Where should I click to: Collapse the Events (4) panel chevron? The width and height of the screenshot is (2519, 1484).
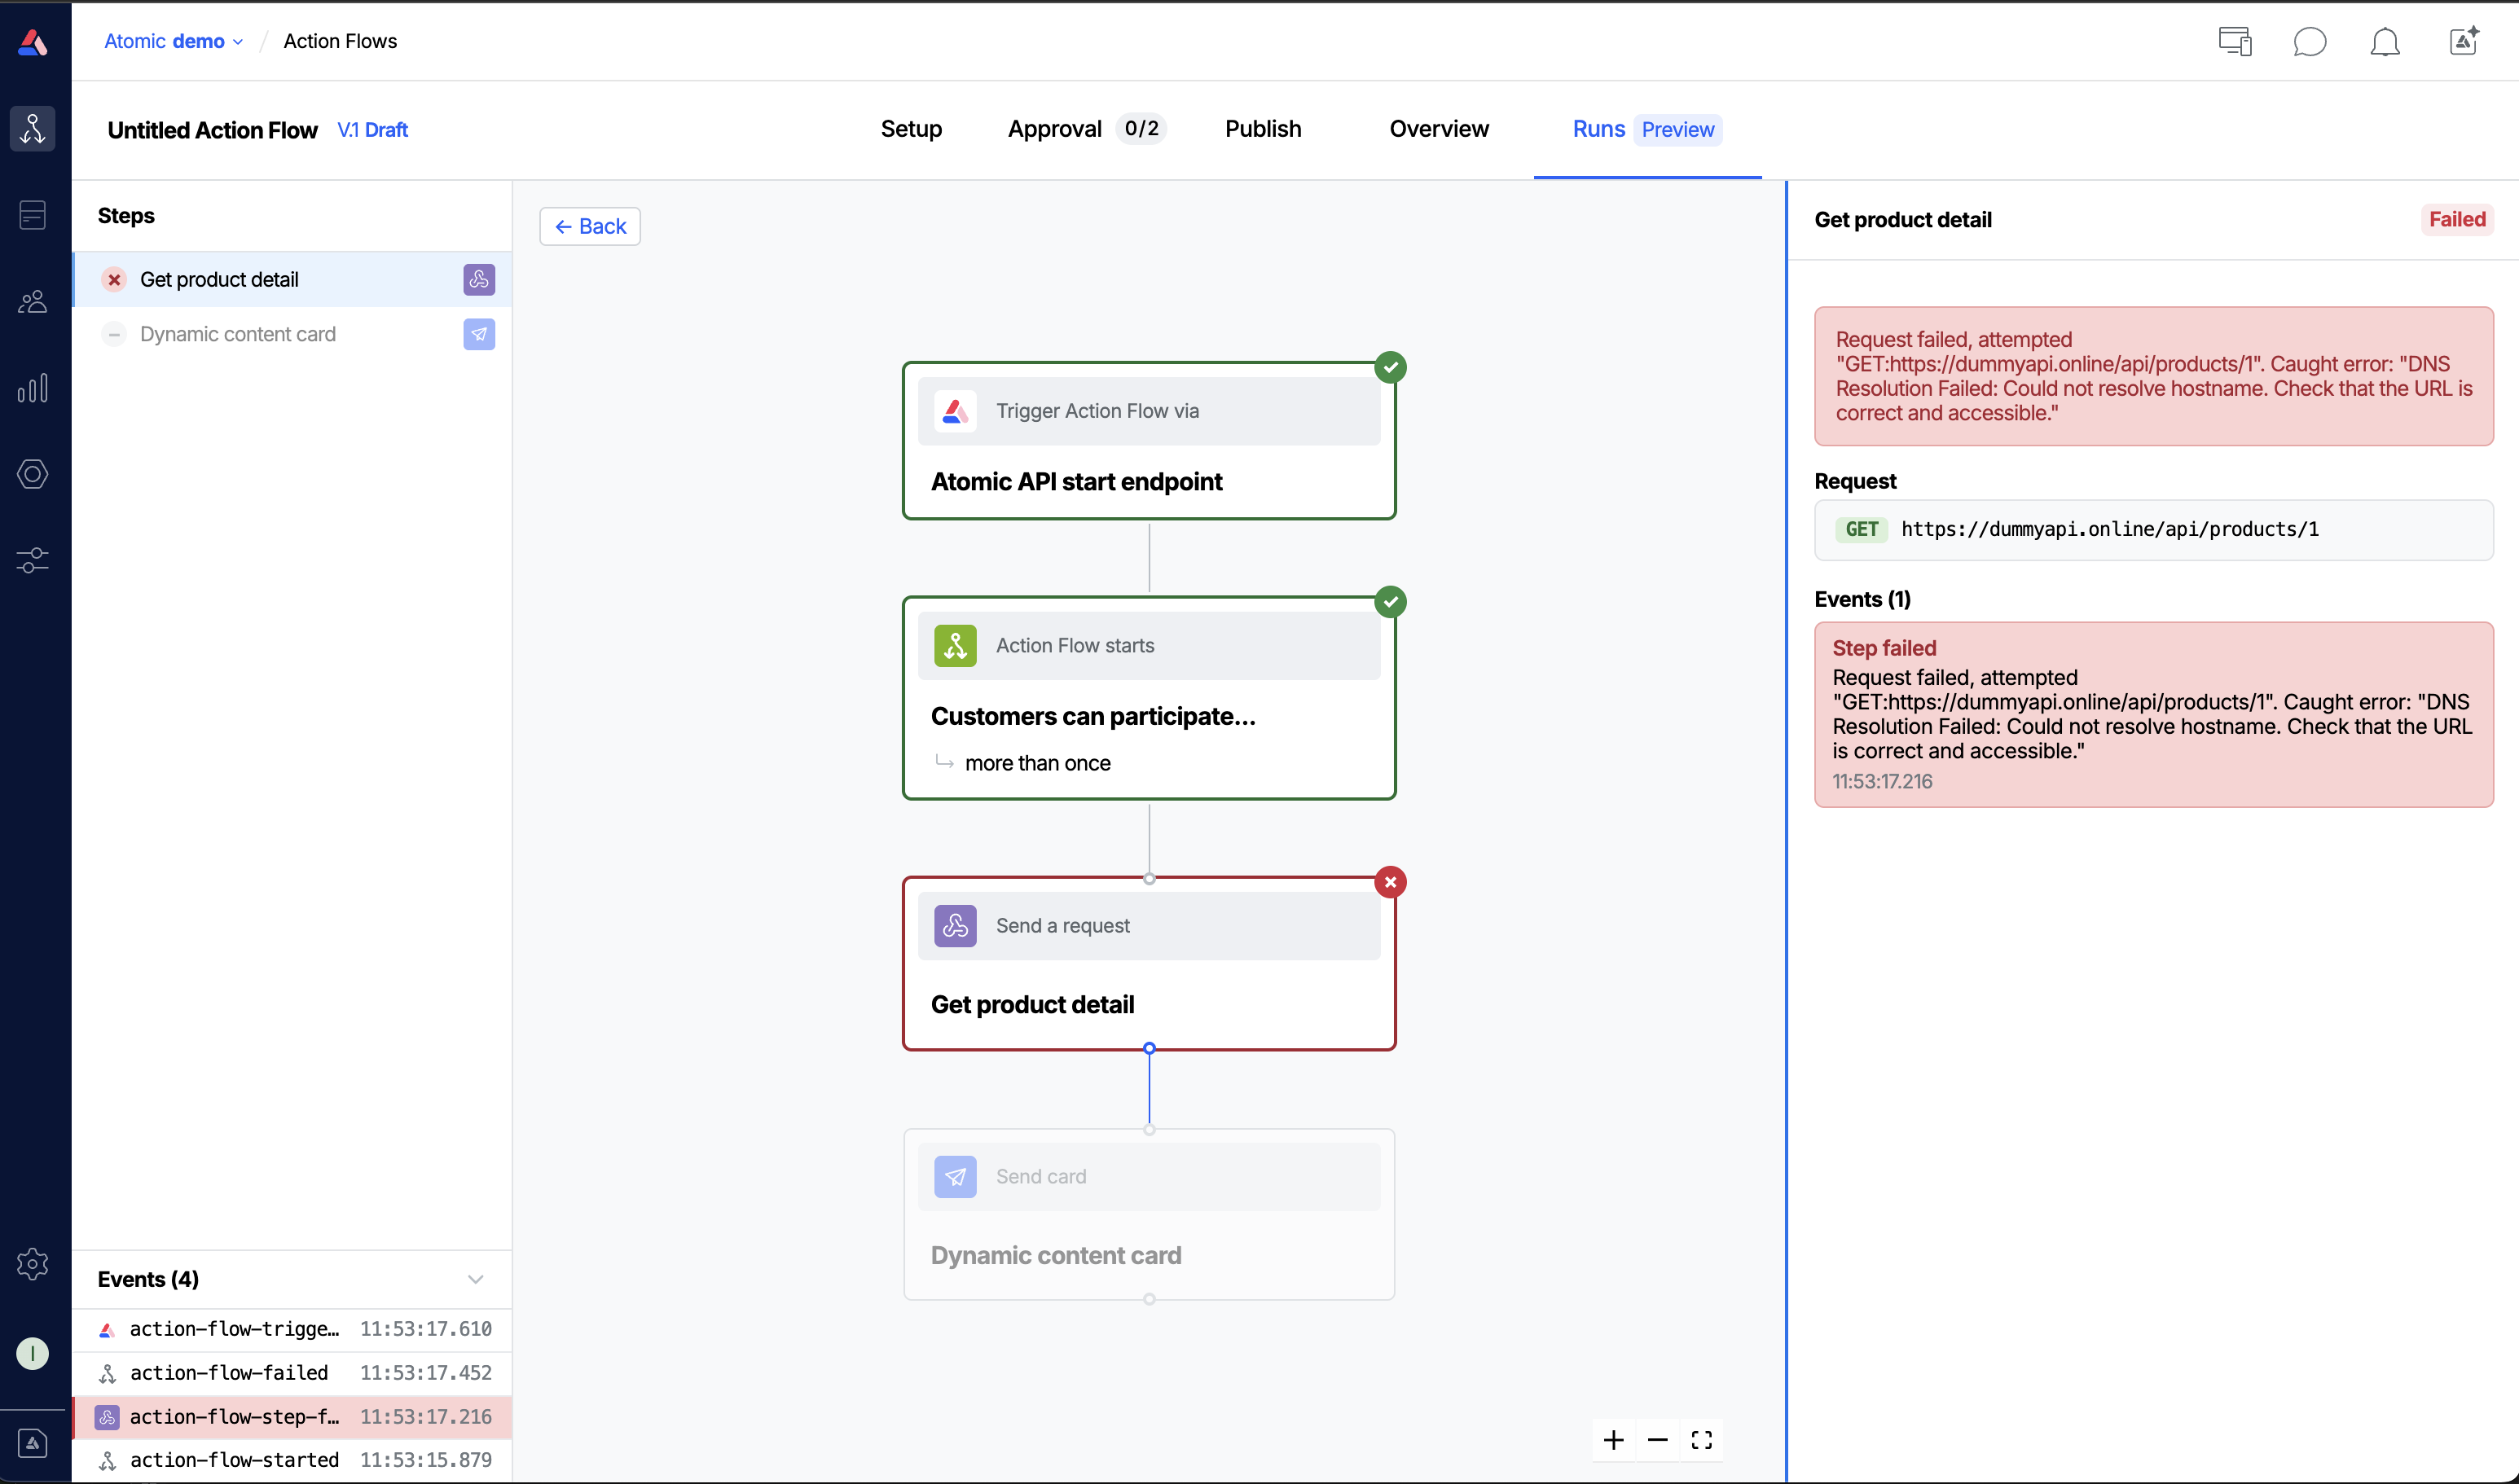tap(475, 1279)
